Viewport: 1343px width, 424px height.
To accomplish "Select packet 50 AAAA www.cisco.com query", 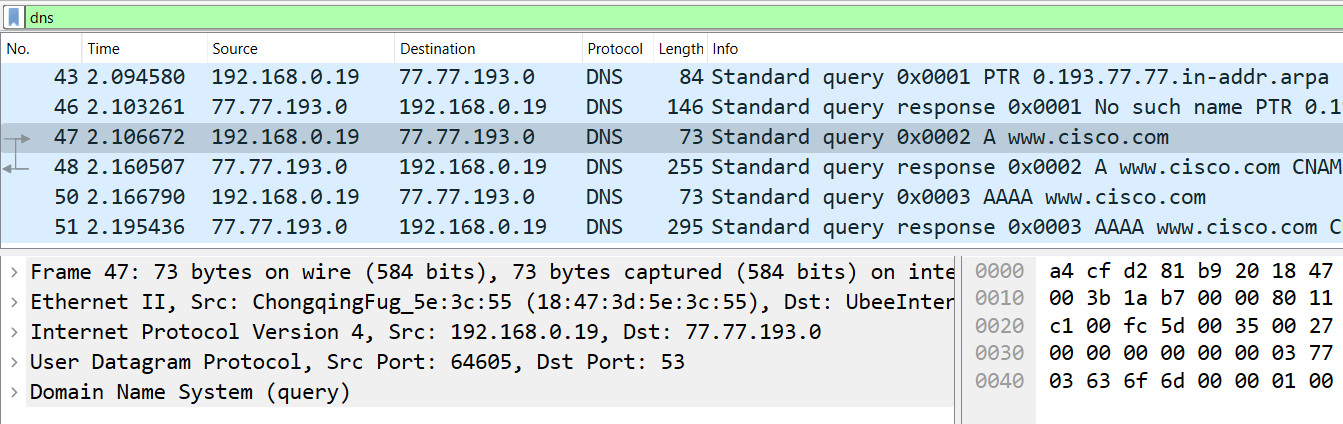I will click(x=600, y=197).
